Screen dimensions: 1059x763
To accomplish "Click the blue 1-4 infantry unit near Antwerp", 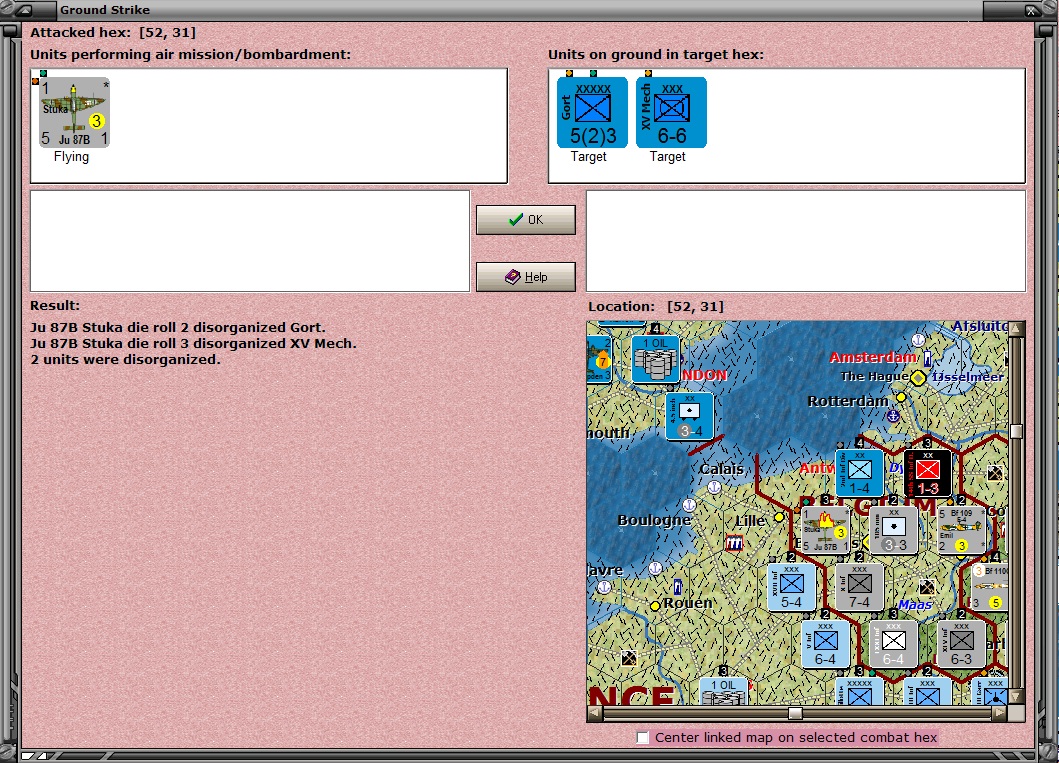I will (x=859, y=472).
